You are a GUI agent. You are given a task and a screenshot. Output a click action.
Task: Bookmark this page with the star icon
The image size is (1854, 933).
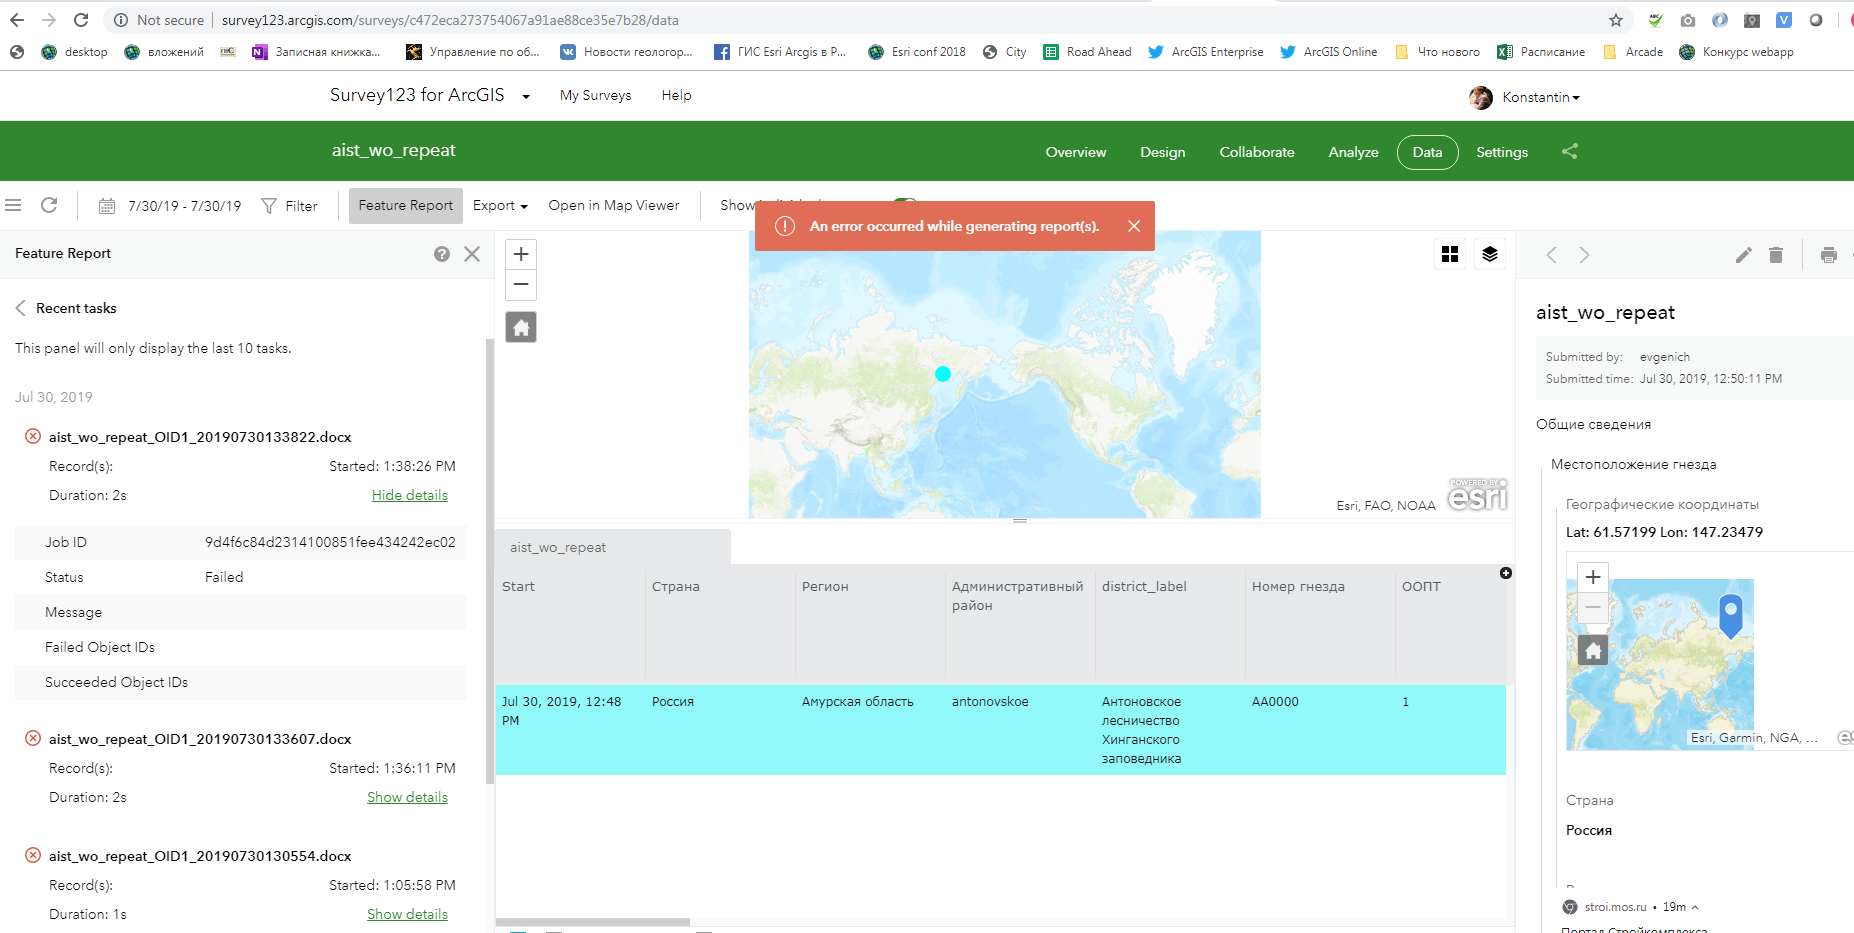tap(1616, 20)
